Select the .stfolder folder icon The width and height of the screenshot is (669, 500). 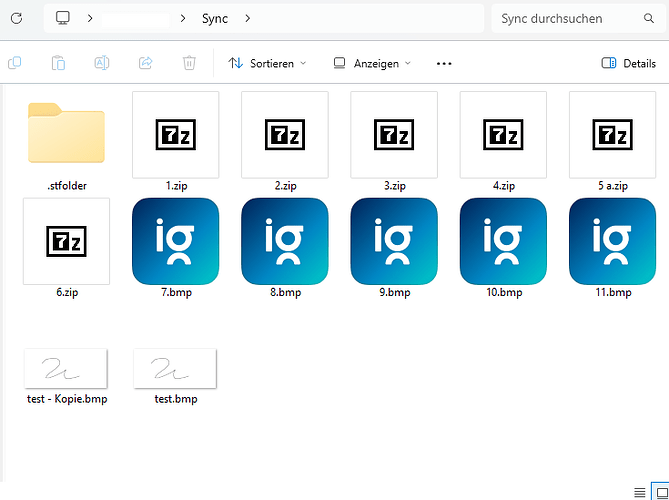tap(67, 133)
